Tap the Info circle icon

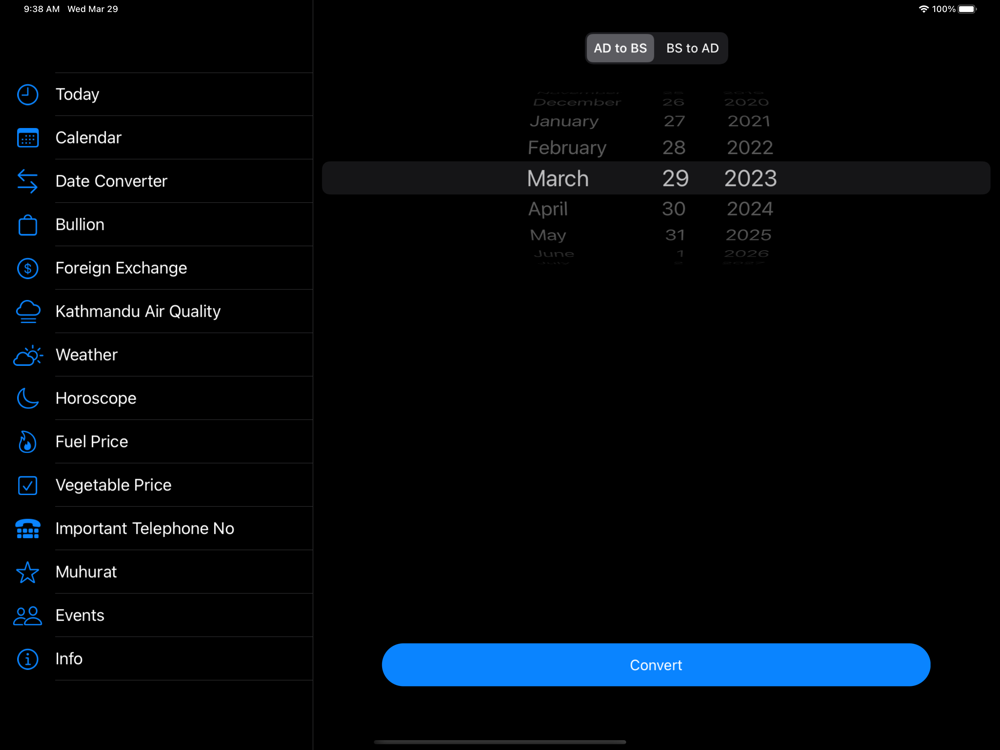click(x=27, y=659)
